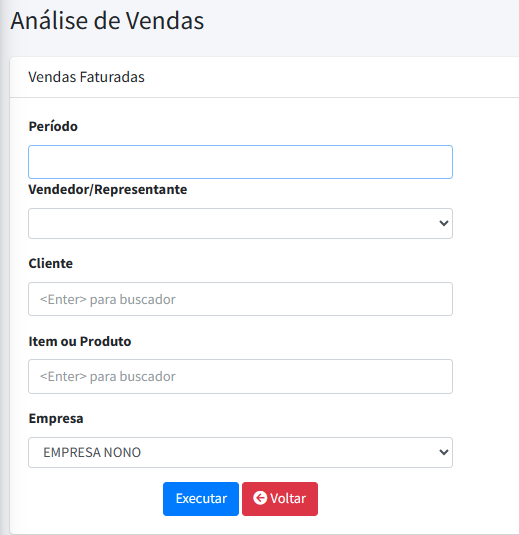Click the back arrow icon on Voltar
The image size is (519, 535).
pyautogui.click(x=260, y=498)
